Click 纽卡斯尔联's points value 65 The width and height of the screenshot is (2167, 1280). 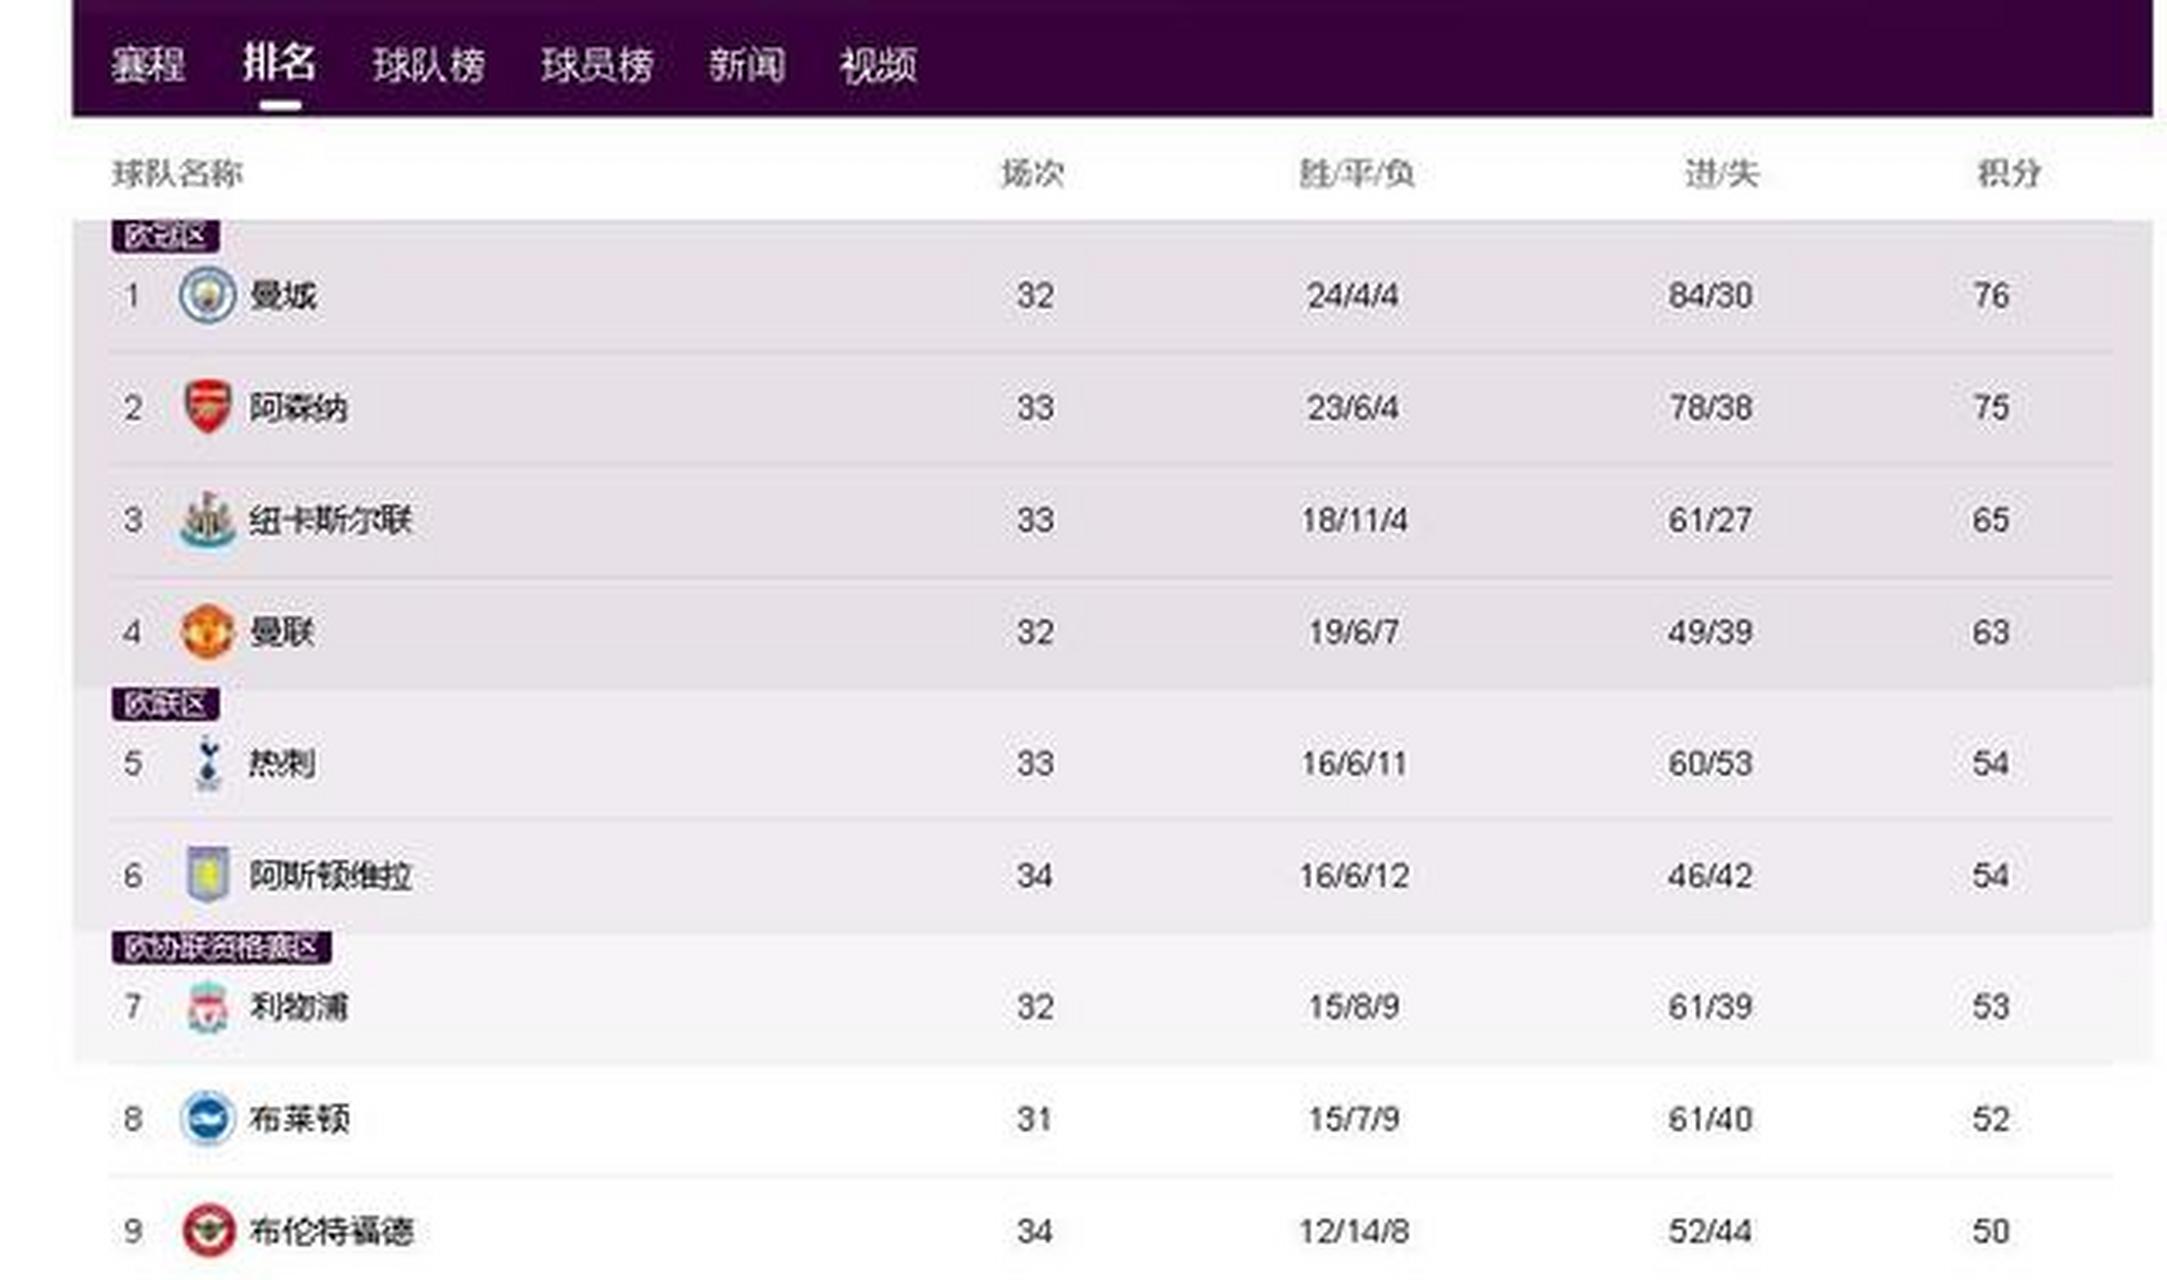coord(1991,520)
